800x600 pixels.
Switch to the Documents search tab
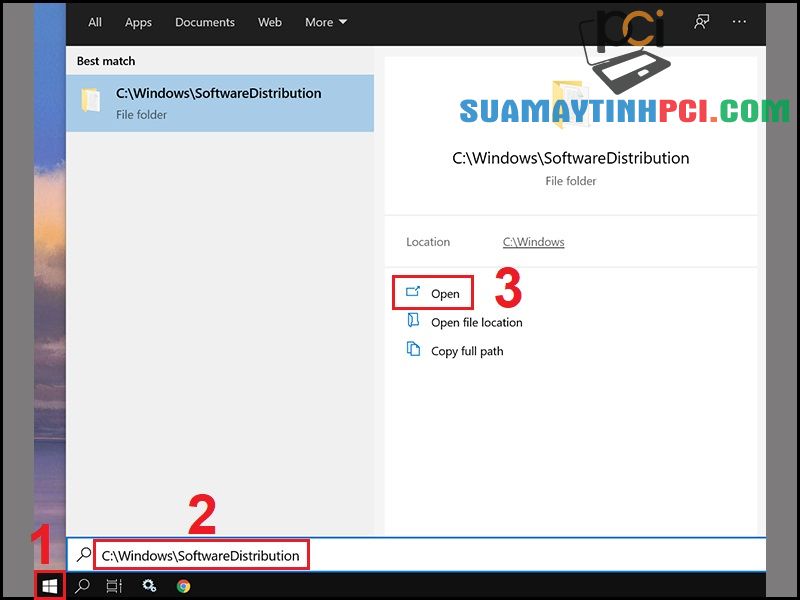(205, 22)
